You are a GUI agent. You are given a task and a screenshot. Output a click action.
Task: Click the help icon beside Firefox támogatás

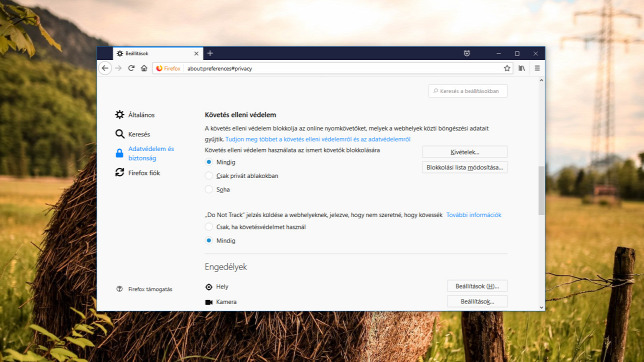point(120,289)
